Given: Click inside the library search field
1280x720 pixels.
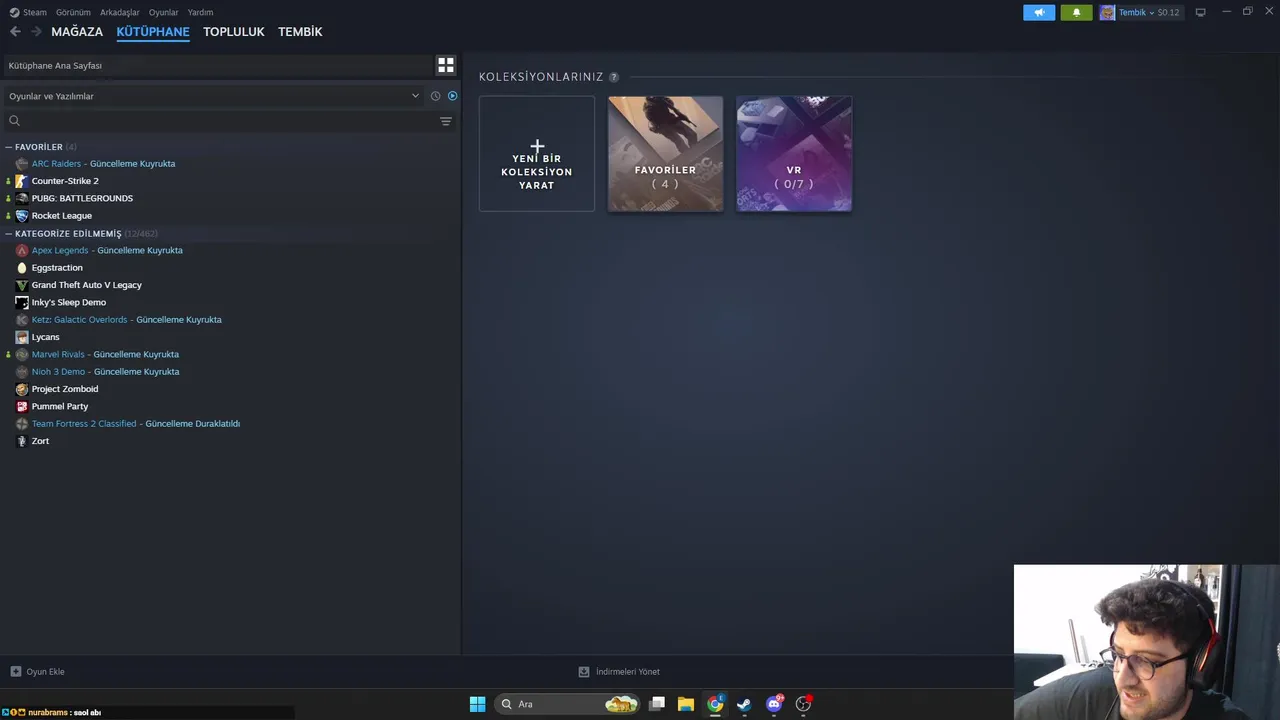Looking at the screenshot, I should coord(229,121).
